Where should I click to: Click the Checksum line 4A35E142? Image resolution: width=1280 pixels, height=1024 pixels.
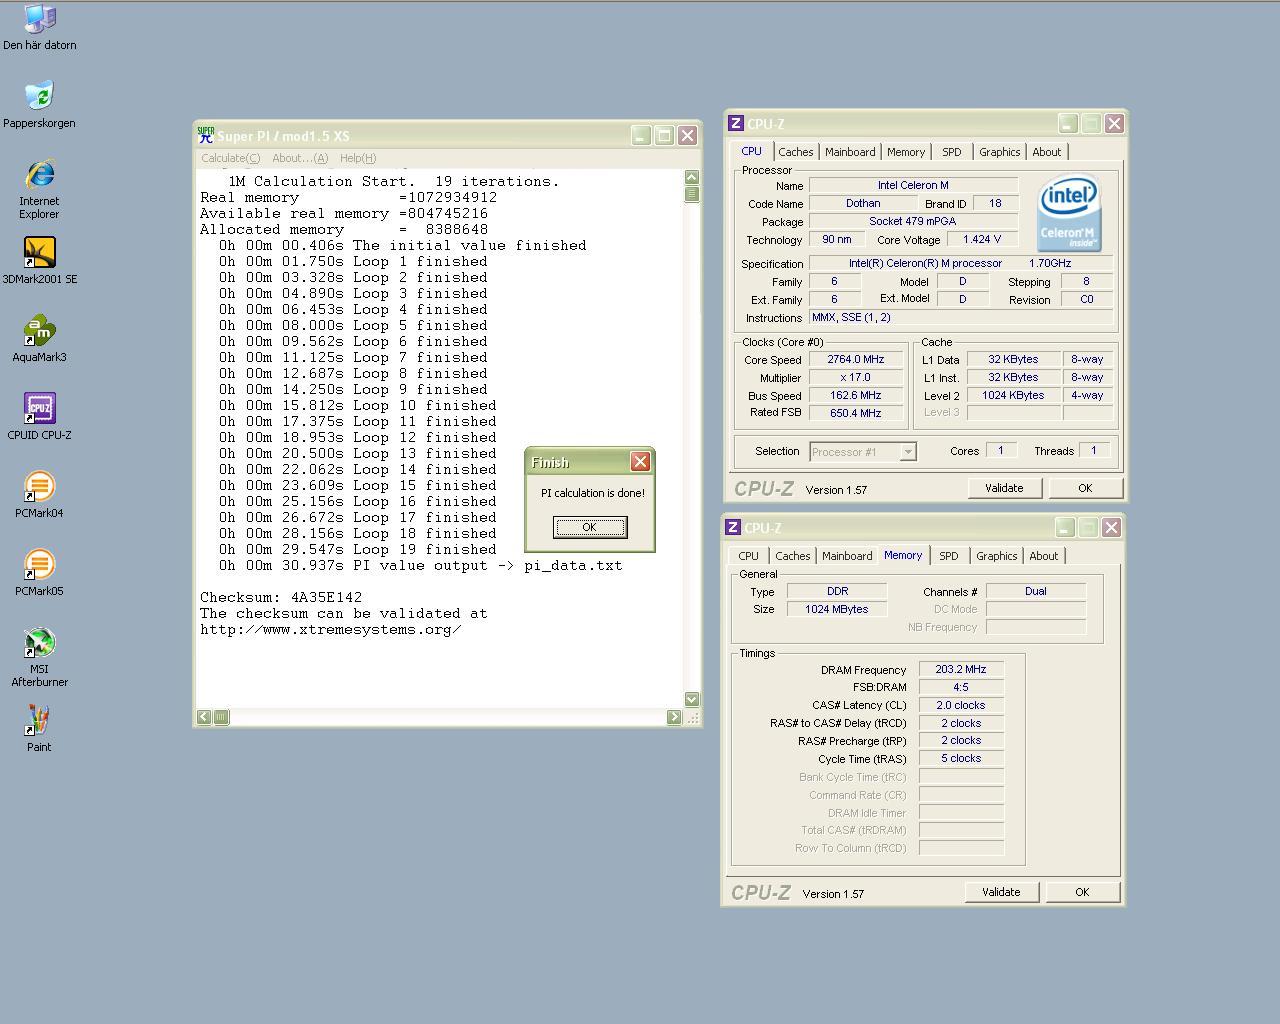281,598
